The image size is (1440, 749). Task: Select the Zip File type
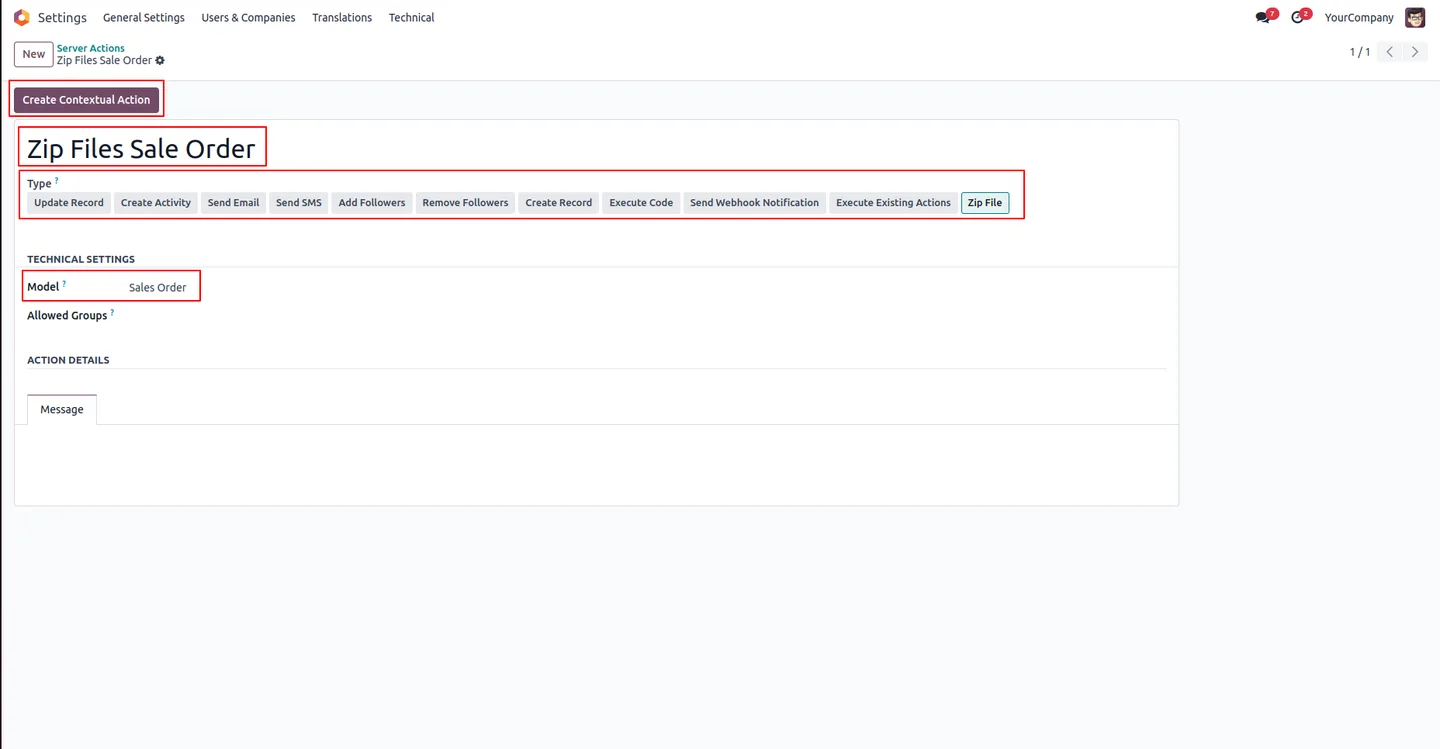point(985,203)
